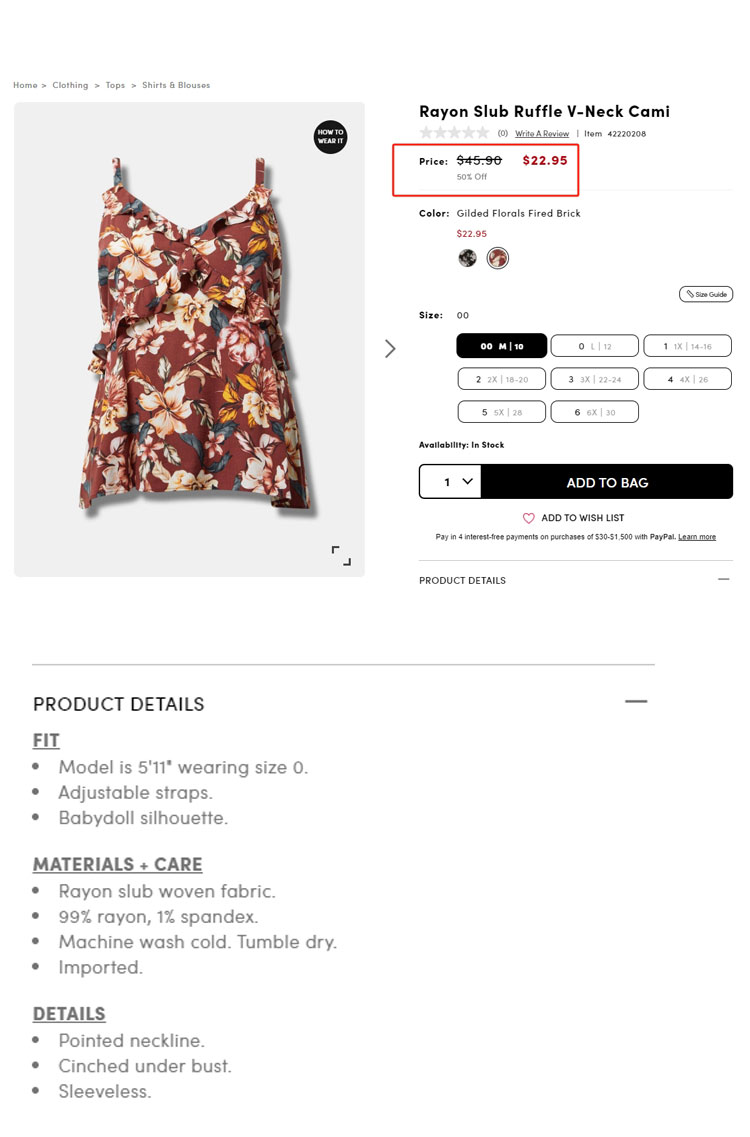Click PayPal Learn more link

click(697, 537)
